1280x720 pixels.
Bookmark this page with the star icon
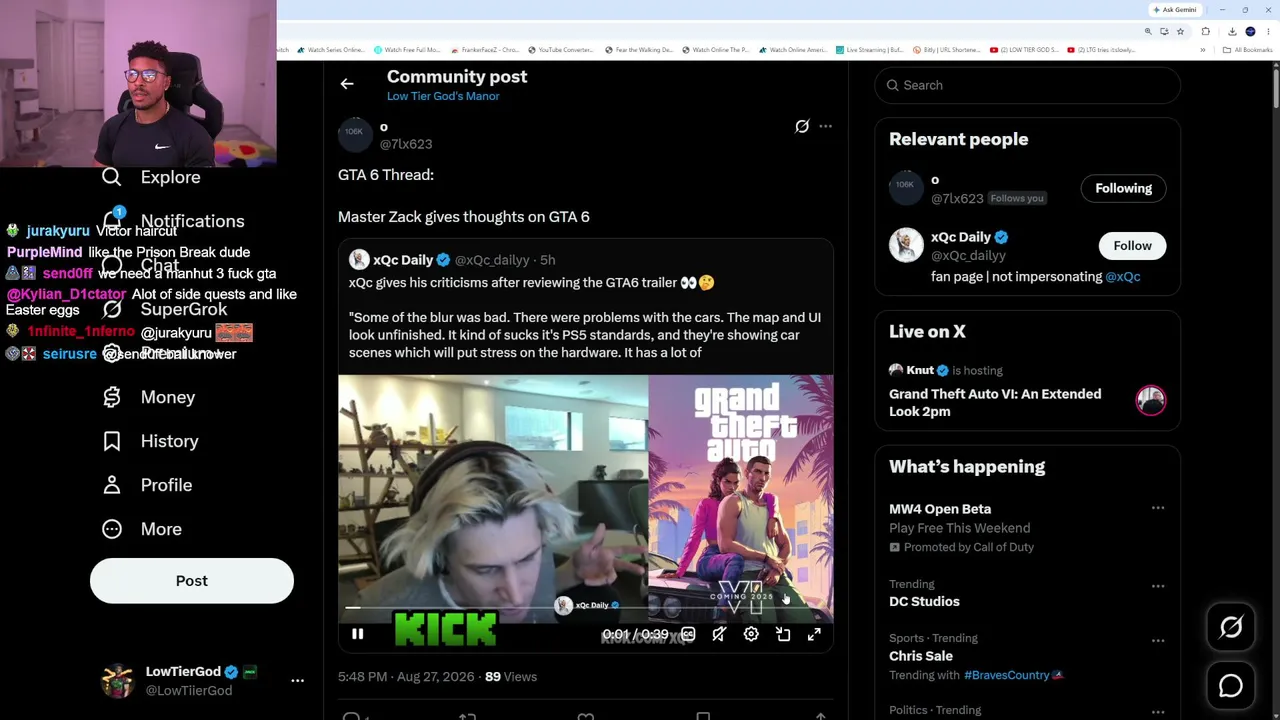tap(1180, 32)
